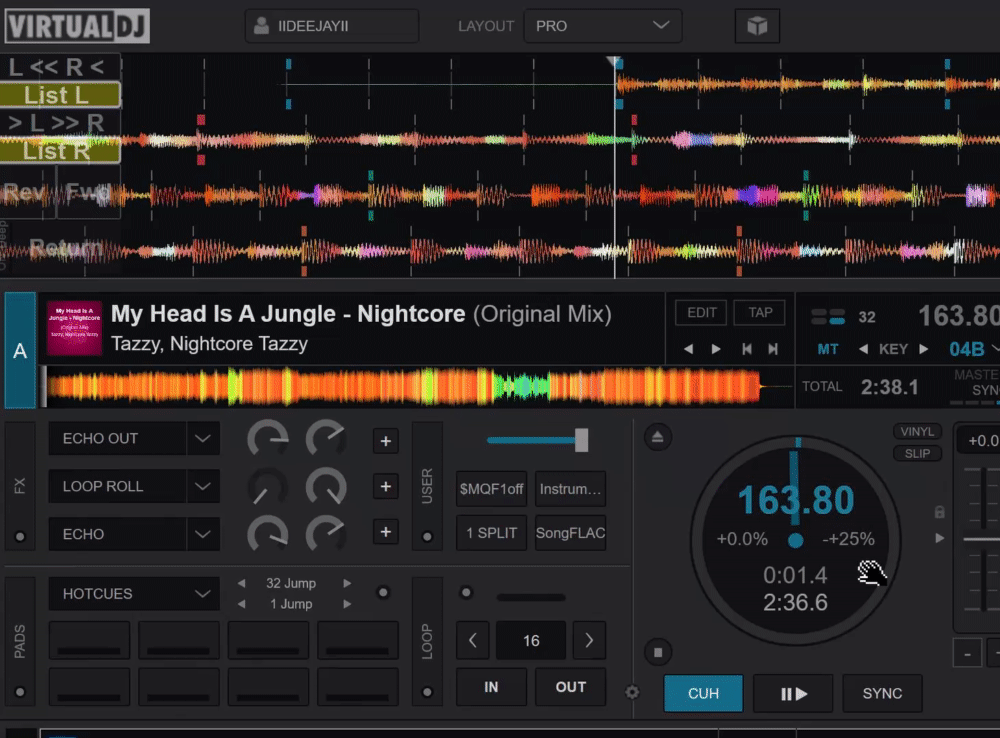Add an effect slot for ECHO OUT with plus

(385, 441)
